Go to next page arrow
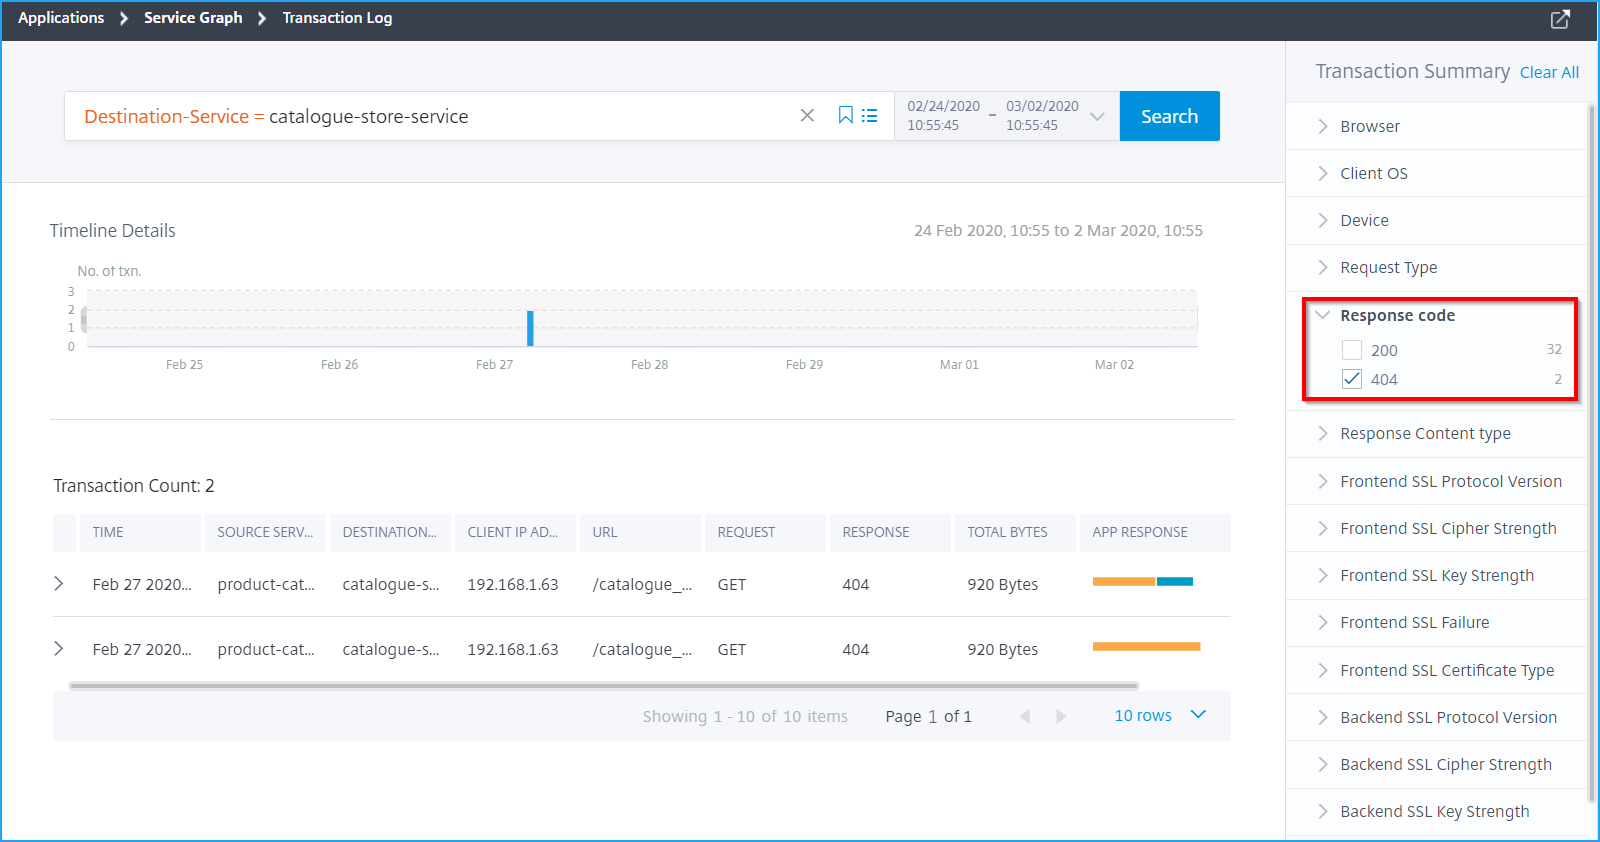The width and height of the screenshot is (1600, 842). [x=1061, y=716]
